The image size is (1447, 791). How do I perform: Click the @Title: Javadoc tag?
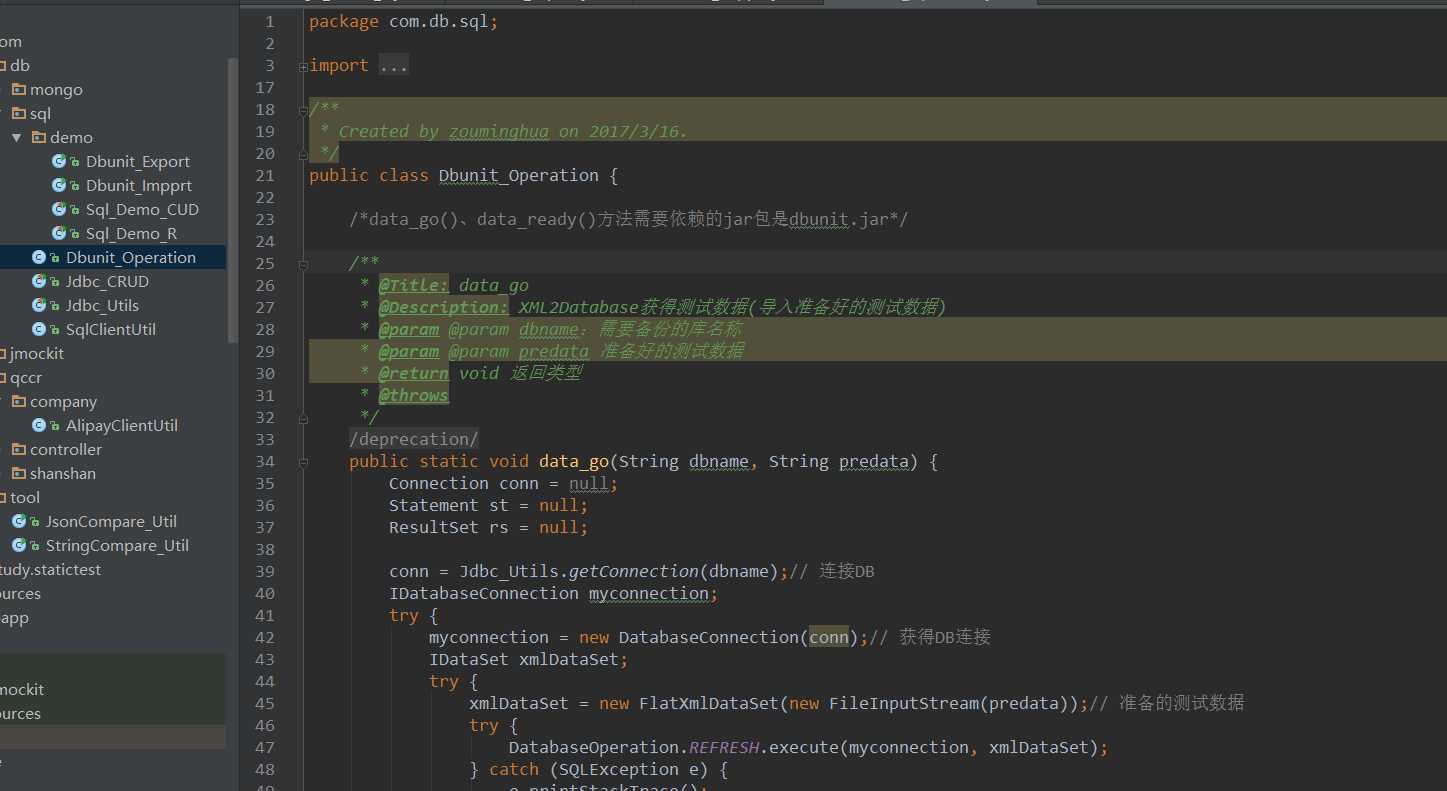[413, 285]
